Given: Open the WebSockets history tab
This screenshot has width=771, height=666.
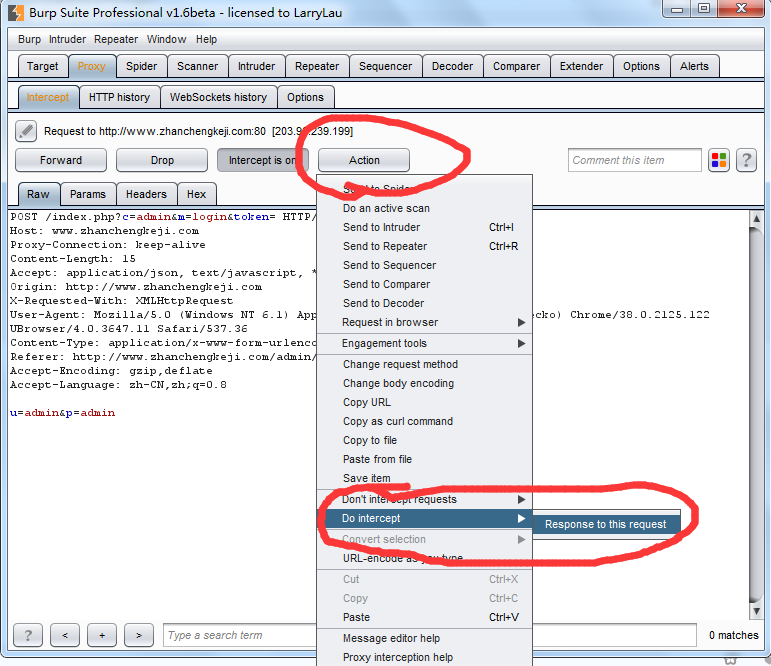Looking at the screenshot, I should click(x=218, y=97).
